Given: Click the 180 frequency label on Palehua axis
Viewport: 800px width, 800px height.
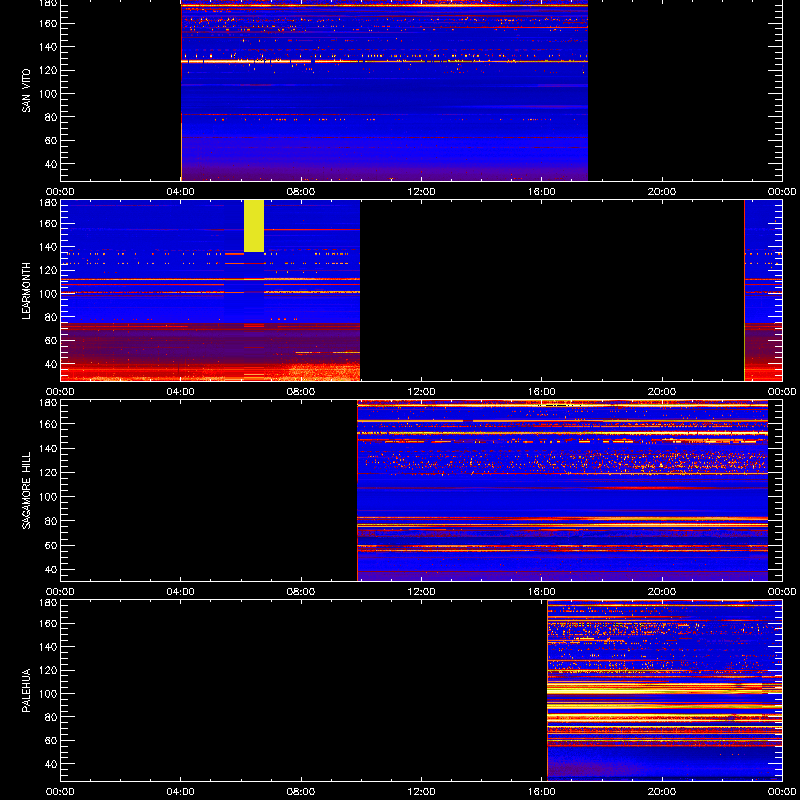Looking at the screenshot, I should tap(48, 603).
